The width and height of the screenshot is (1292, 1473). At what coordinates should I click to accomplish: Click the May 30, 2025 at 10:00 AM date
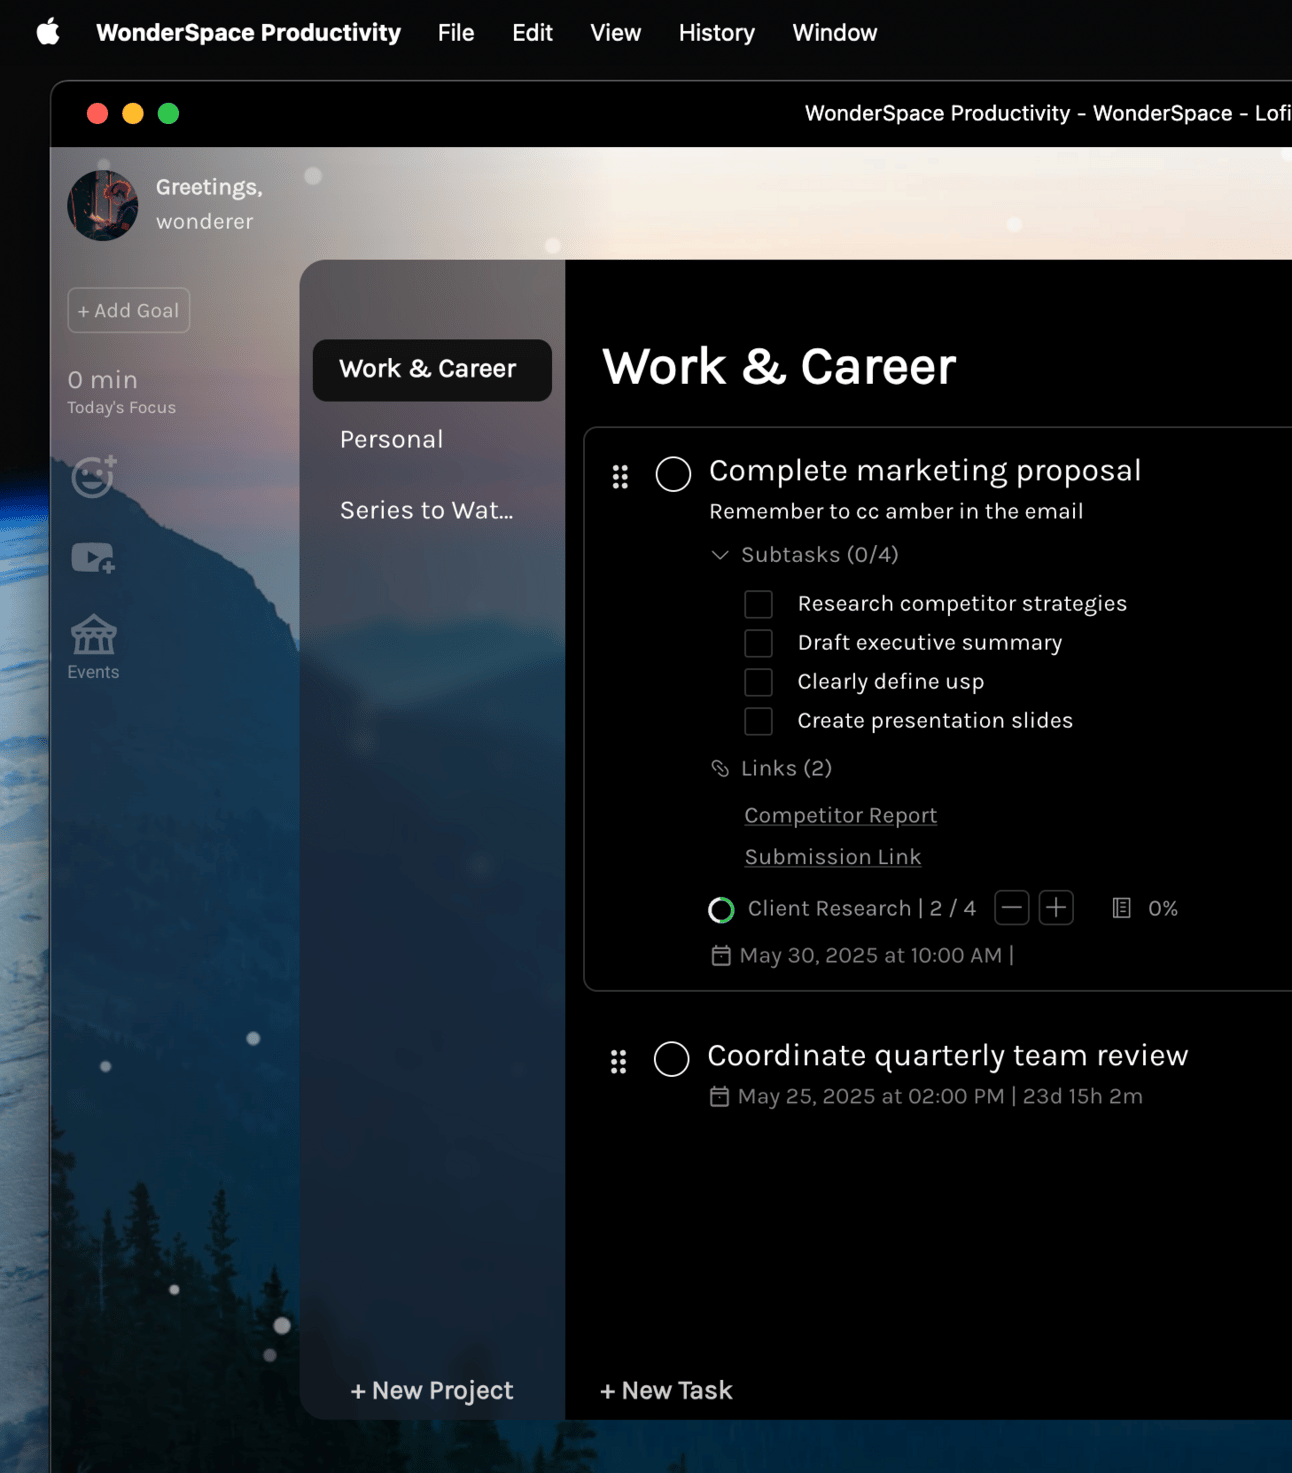point(870,955)
